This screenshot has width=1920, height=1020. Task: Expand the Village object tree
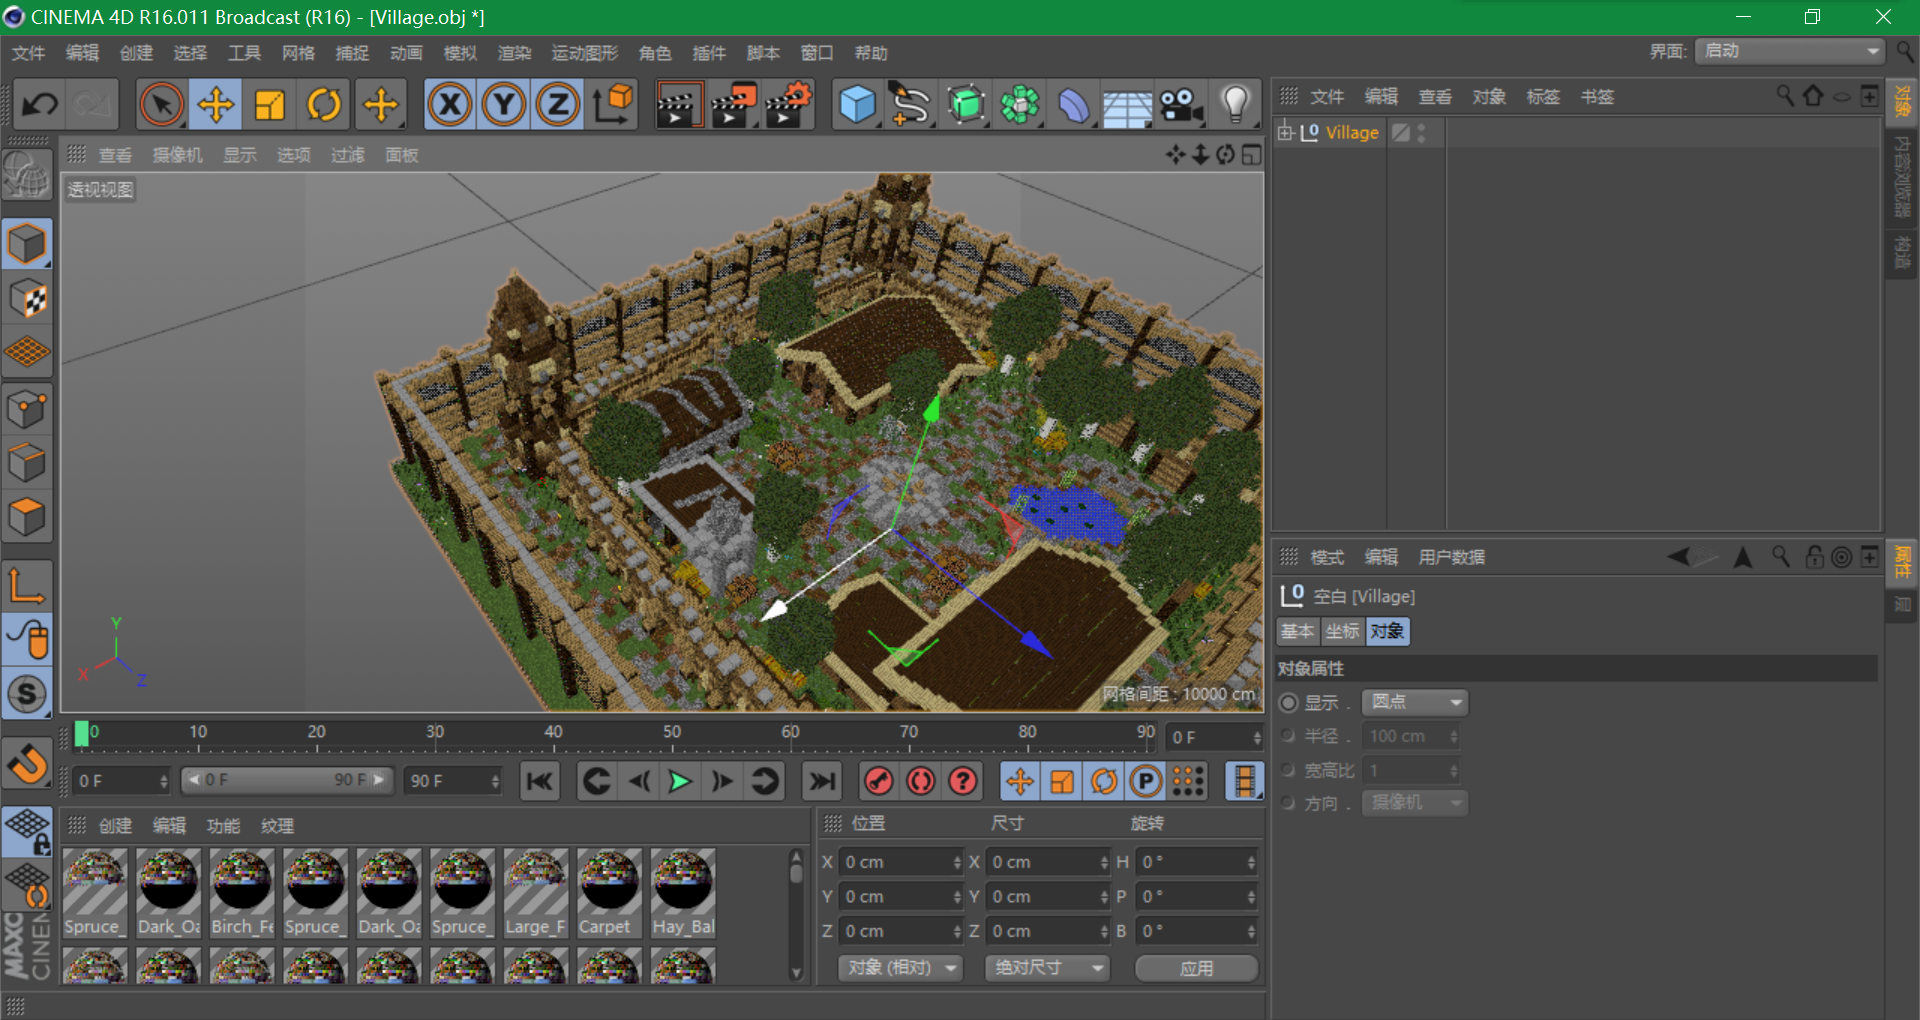pos(1286,132)
